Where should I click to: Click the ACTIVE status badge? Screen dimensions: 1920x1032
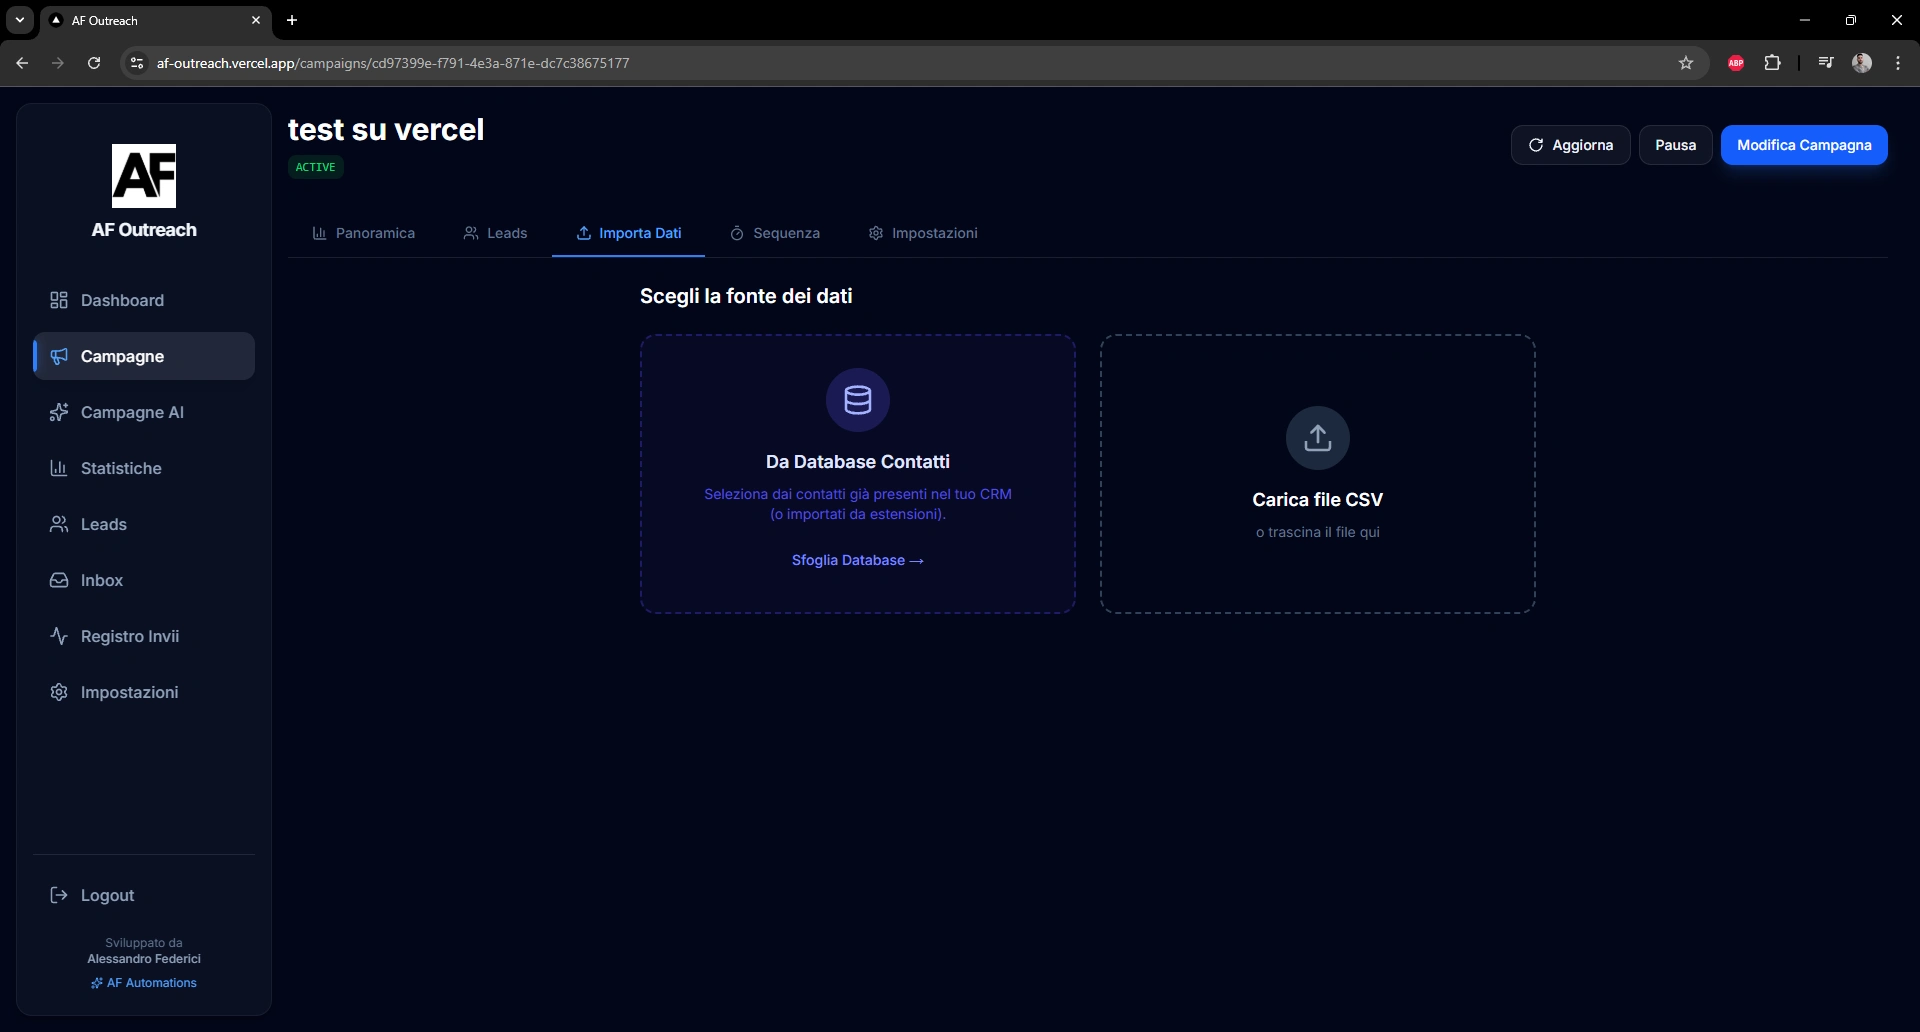pyautogui.click(x=316, y=167)
